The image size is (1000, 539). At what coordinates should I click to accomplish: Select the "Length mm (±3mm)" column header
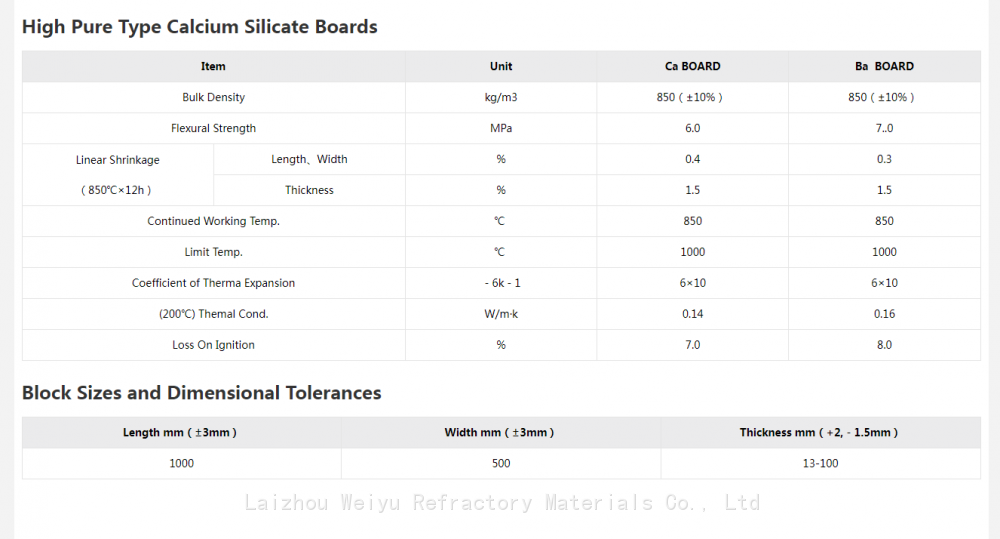[x=181, y=432]
